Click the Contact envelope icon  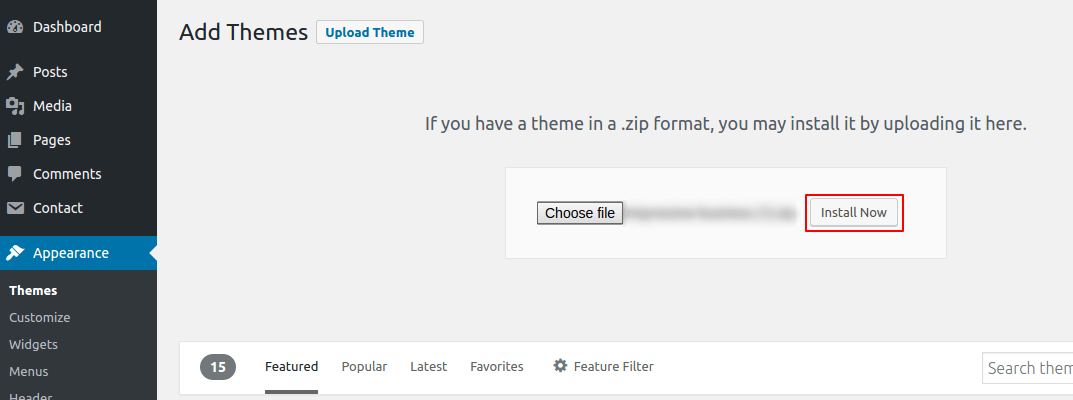pos(15,208)
